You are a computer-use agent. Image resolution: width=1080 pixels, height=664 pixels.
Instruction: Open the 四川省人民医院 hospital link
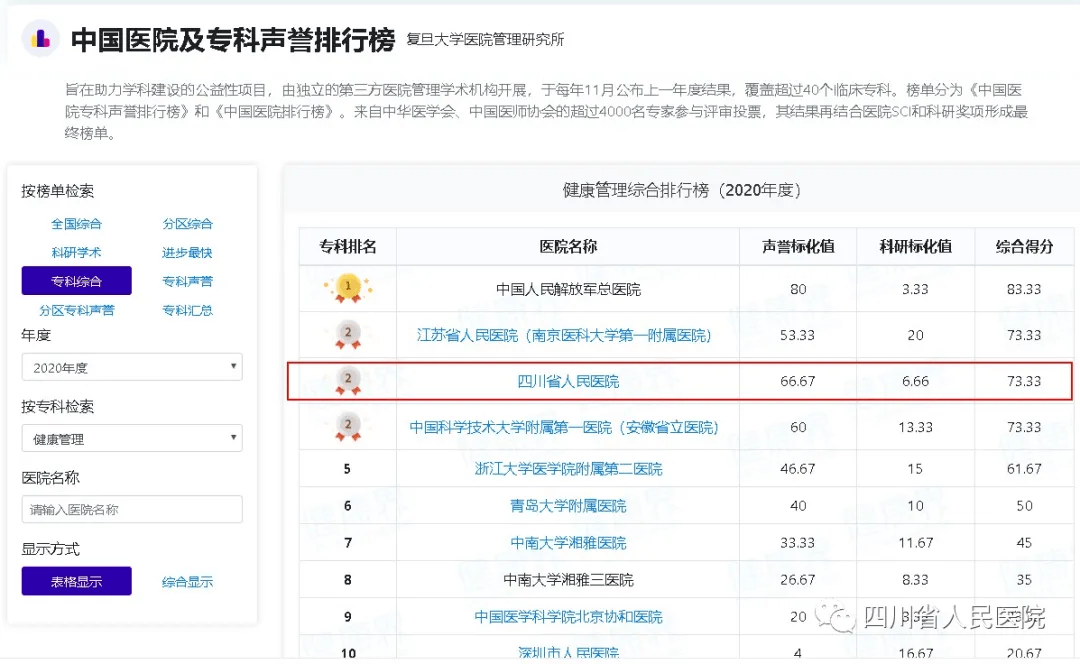click(x=568, y=381)
